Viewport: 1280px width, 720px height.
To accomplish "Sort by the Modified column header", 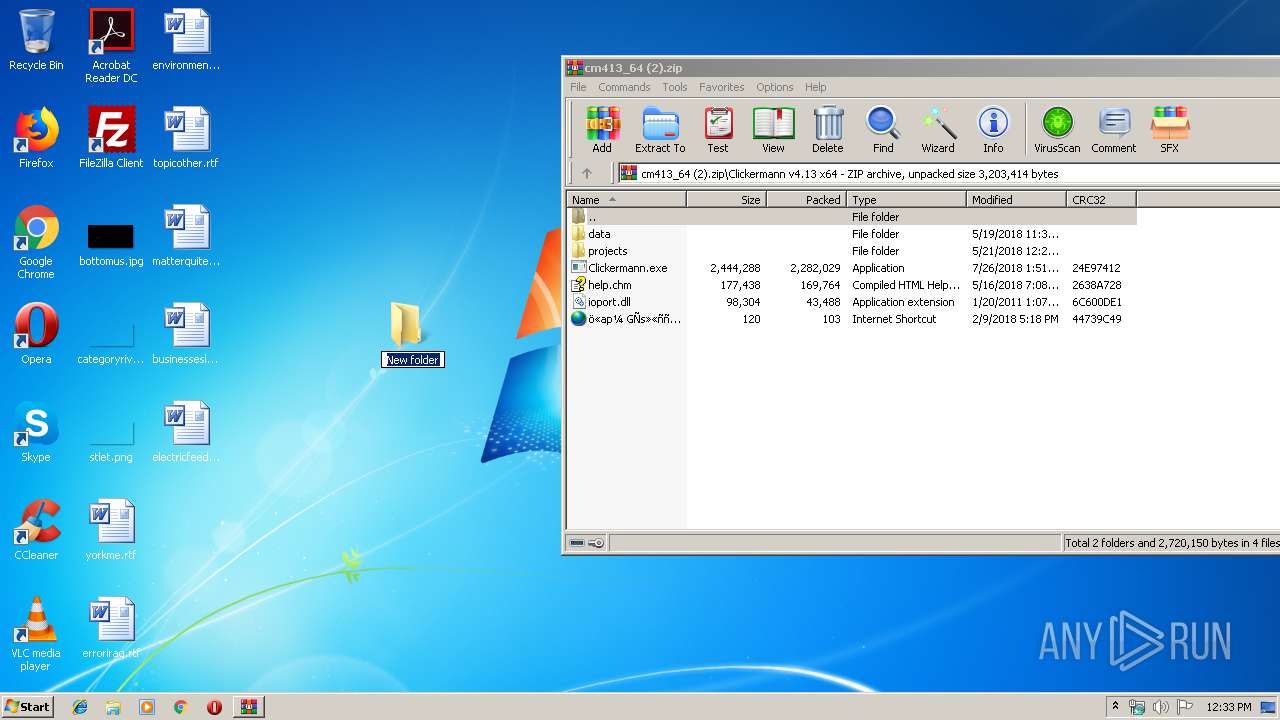I will (x=1016, y=199).
